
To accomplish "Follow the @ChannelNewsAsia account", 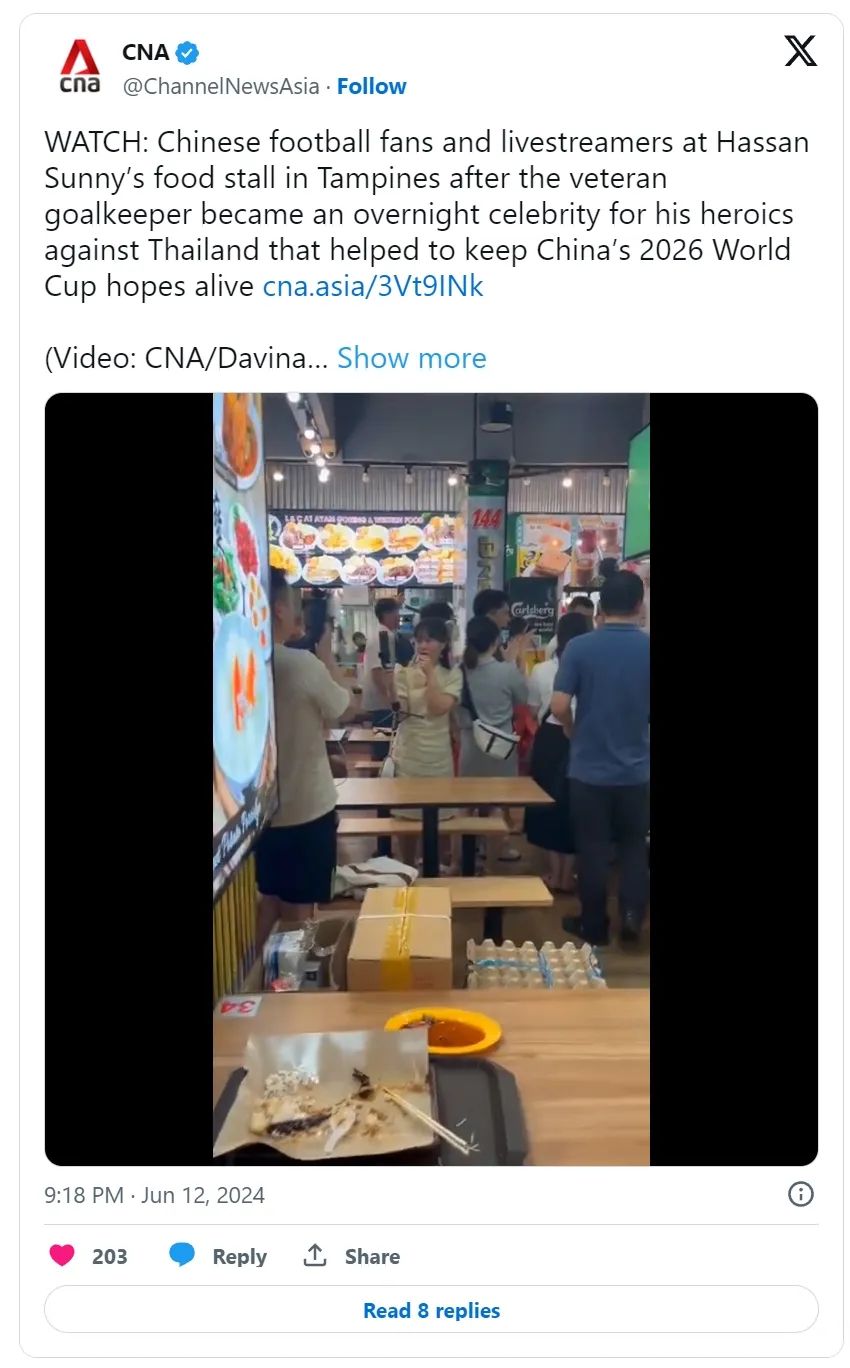I will (x=371, y=87).
